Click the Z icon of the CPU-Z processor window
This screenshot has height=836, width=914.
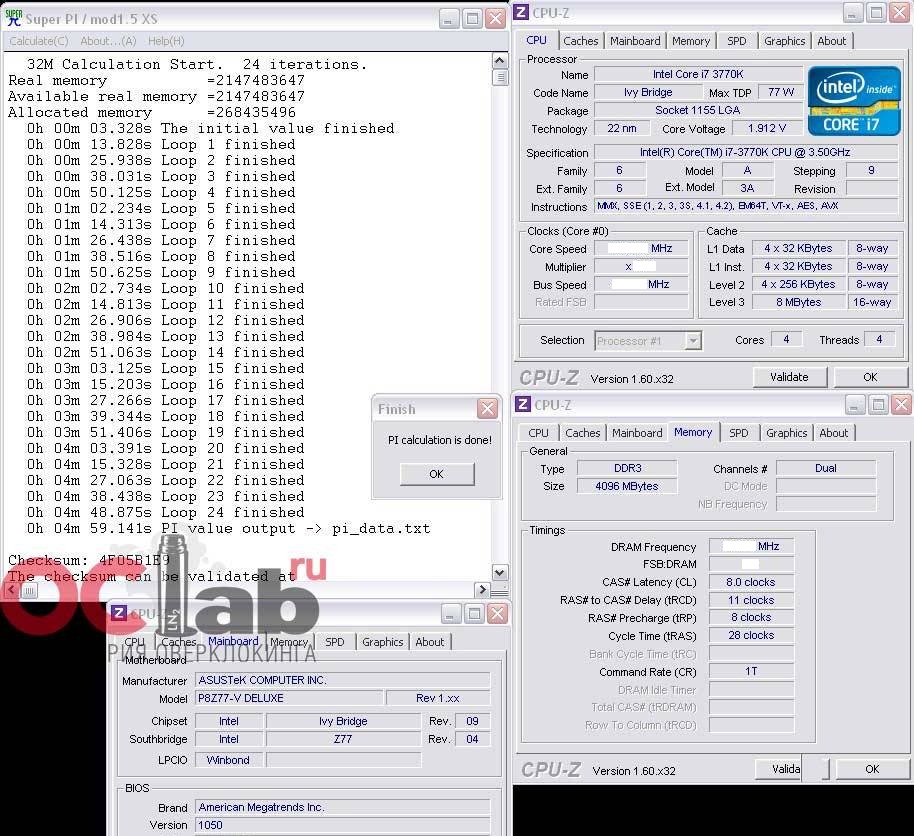click(521, 12)
